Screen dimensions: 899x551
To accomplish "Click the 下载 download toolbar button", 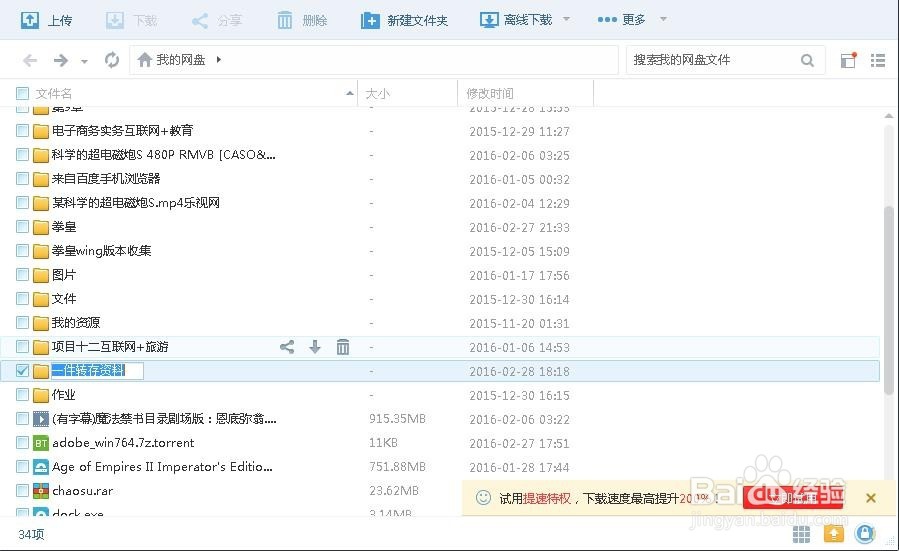I will click(131, 21).
